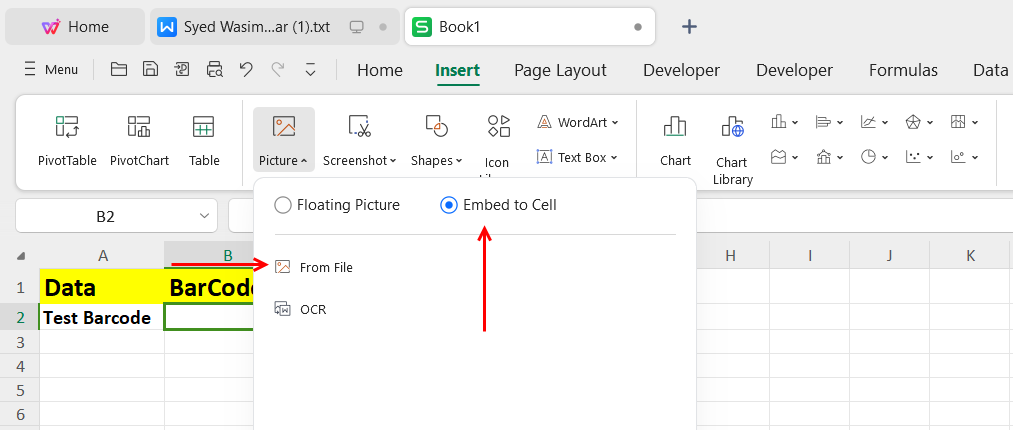
Task: Open the Text Box dropdown
Action: (578, 157)
